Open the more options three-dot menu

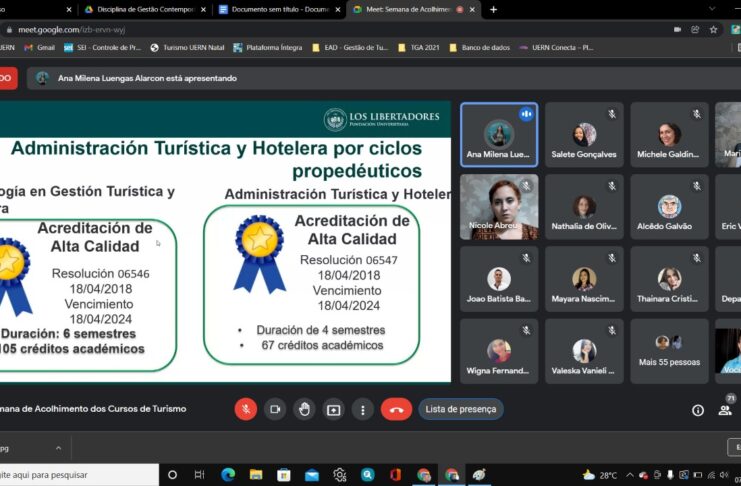tap(363, 409)
